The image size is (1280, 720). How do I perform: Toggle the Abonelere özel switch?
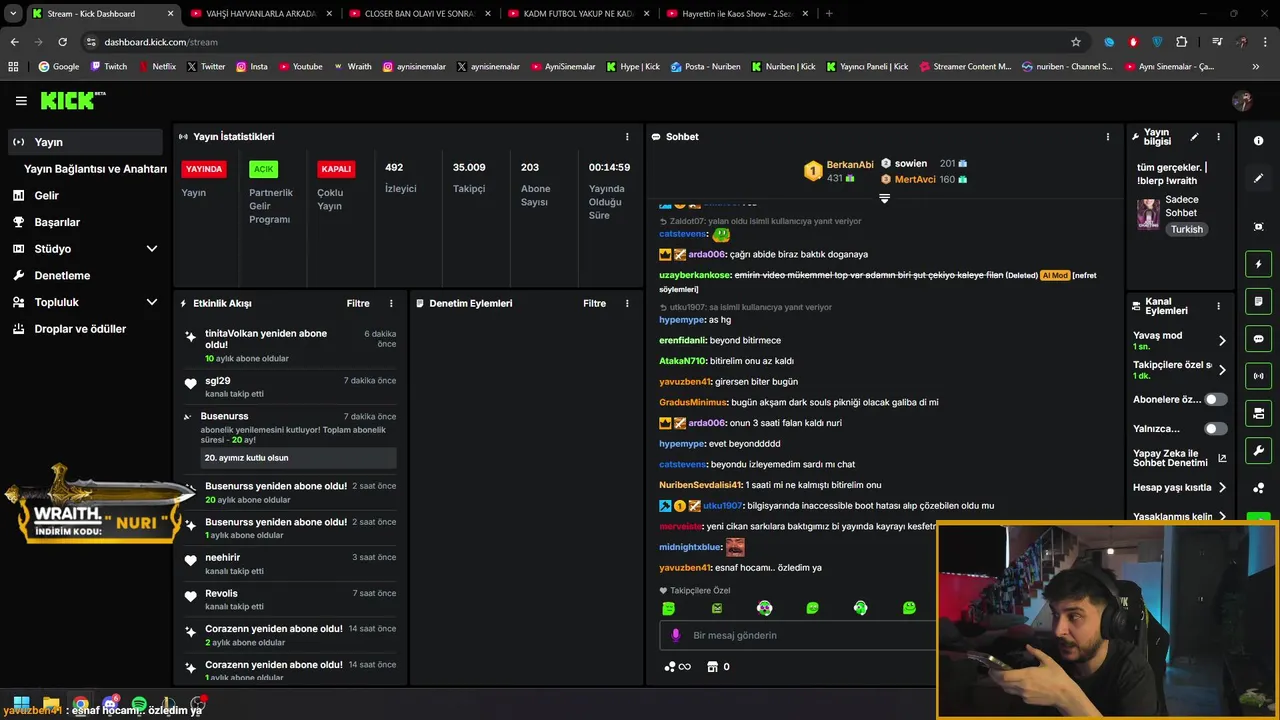point(1215,399)
